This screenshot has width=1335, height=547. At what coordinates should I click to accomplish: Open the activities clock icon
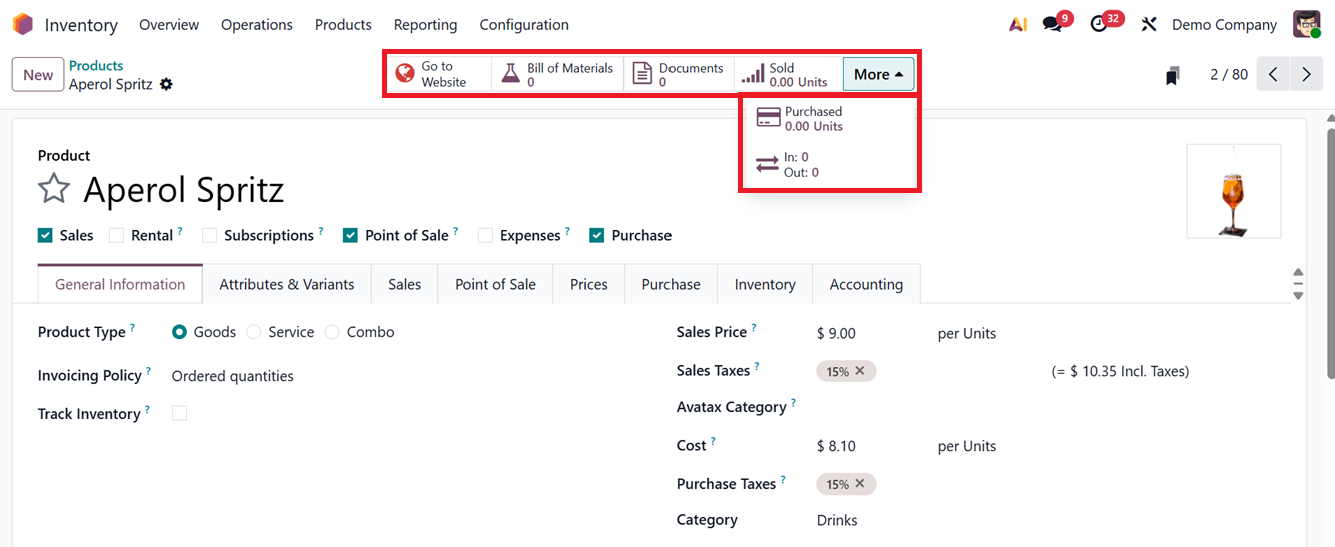pos(1100,24)
